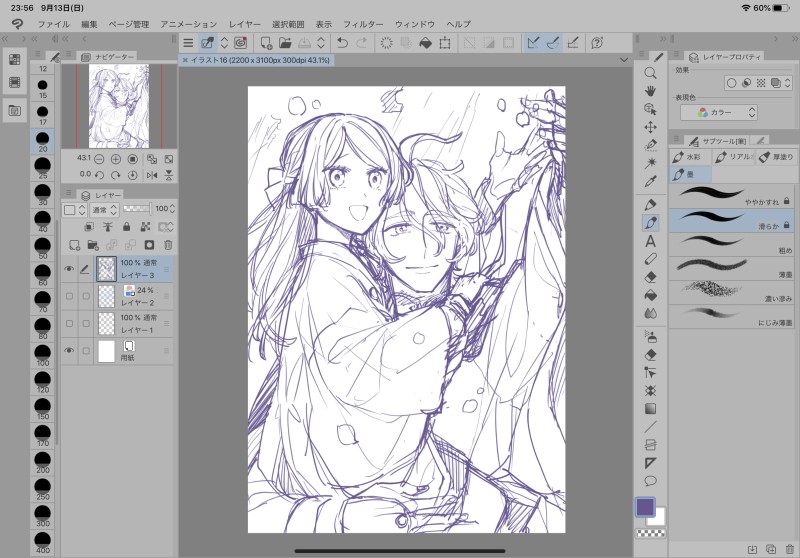Image resolution: width=800 pixels, height=558 pixels.
Task: Open the ファイル menu
Action: 54,24
